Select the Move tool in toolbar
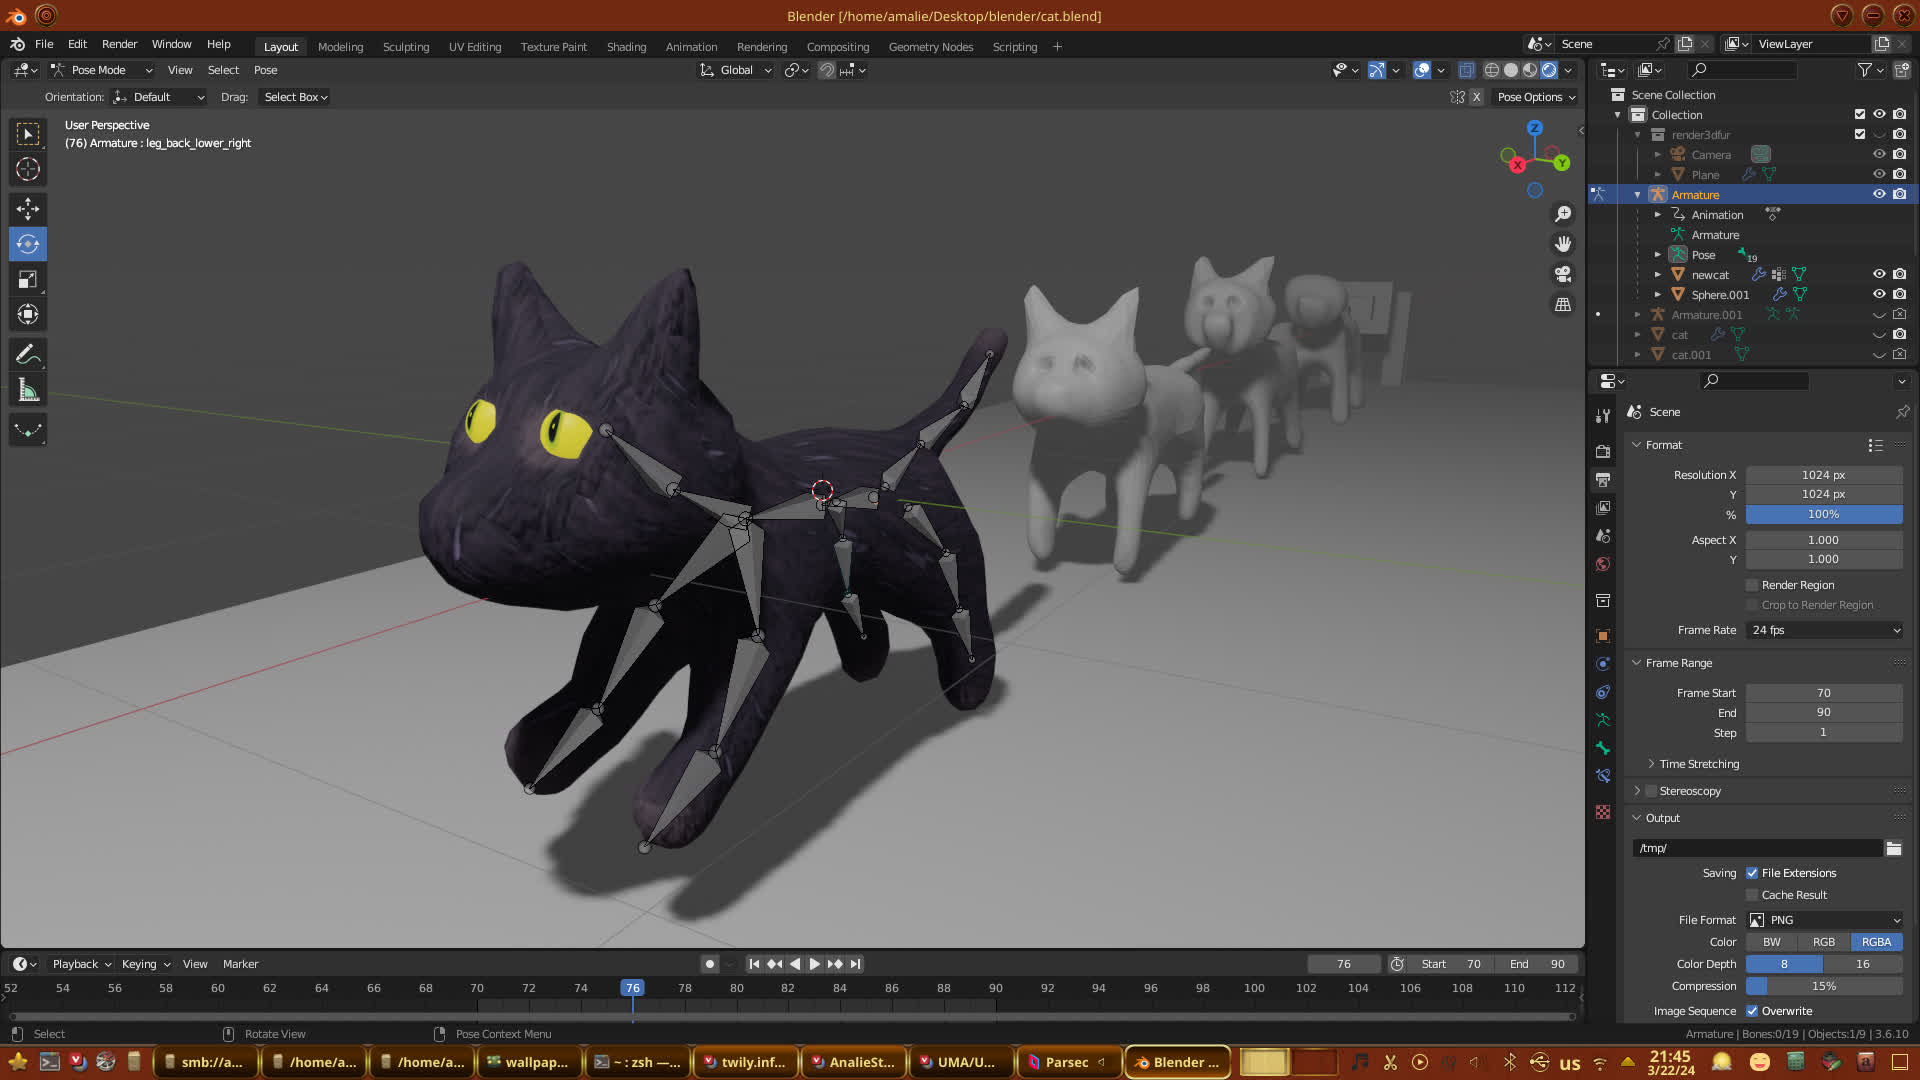Viewport: 1920px width, 1080px height. coord(28,208)
